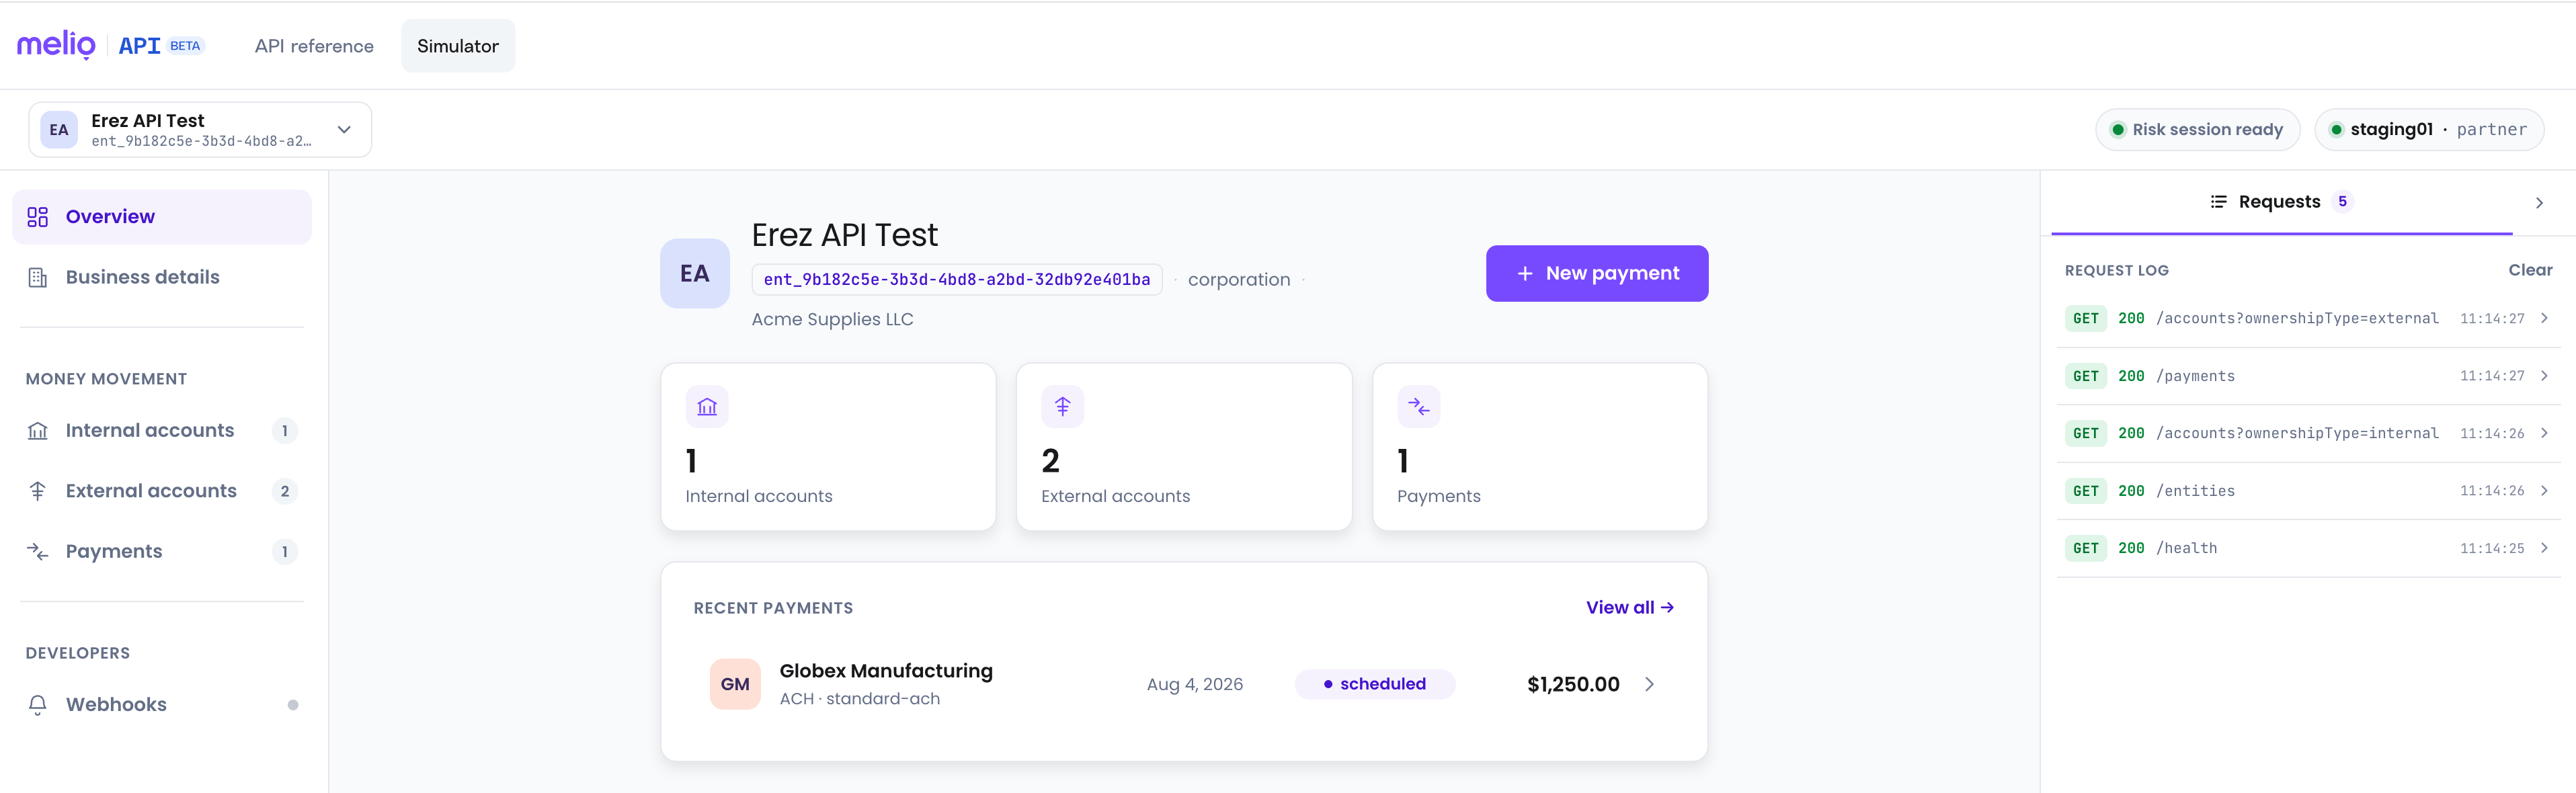Click the EA avatar in entity selector
Image resolution: width=2576 pixels, height=793 pixels.
coord(59,130)
